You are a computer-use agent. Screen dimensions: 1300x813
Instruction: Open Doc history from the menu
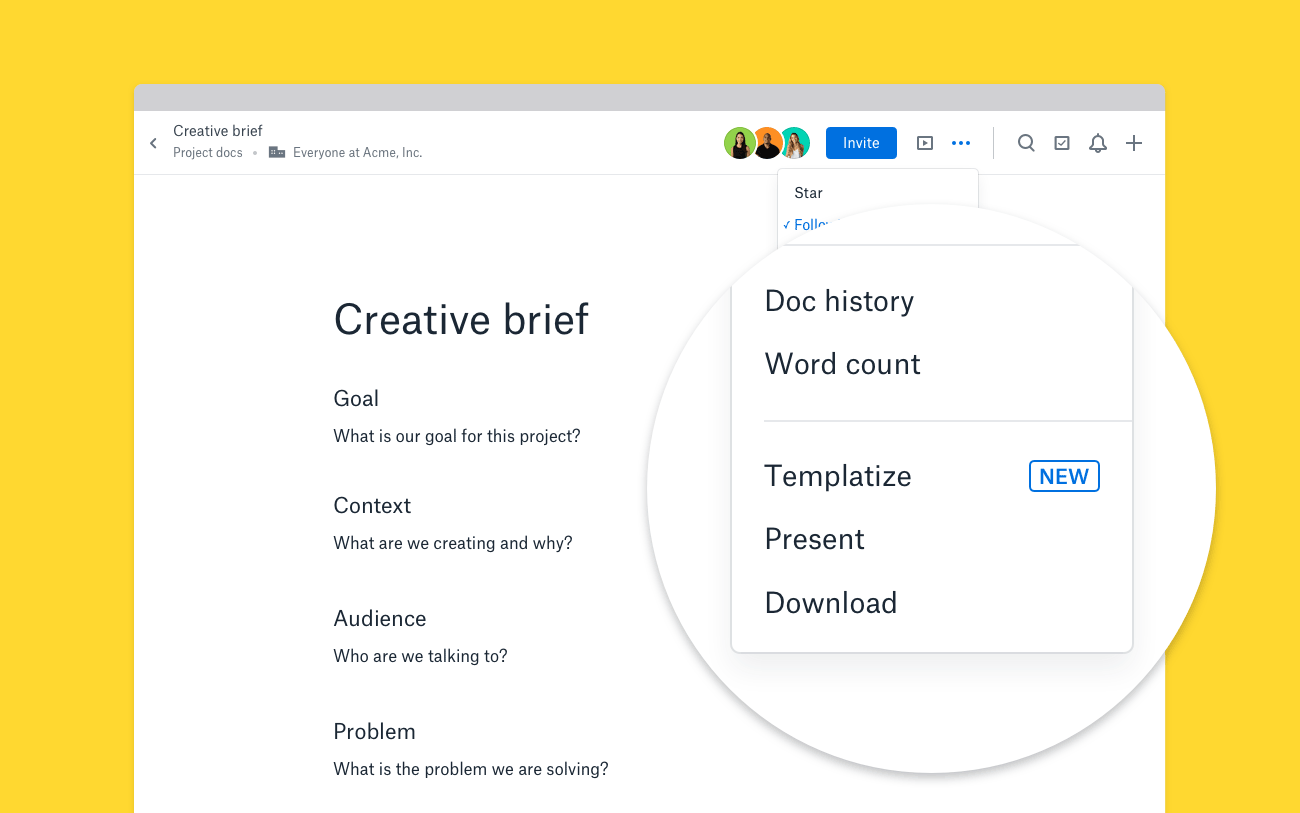point(839,300)
